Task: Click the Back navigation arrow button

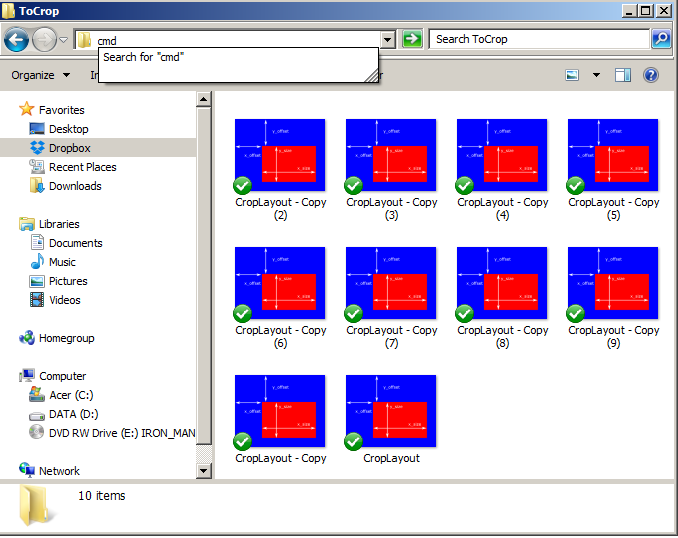Action: (17, 40)
